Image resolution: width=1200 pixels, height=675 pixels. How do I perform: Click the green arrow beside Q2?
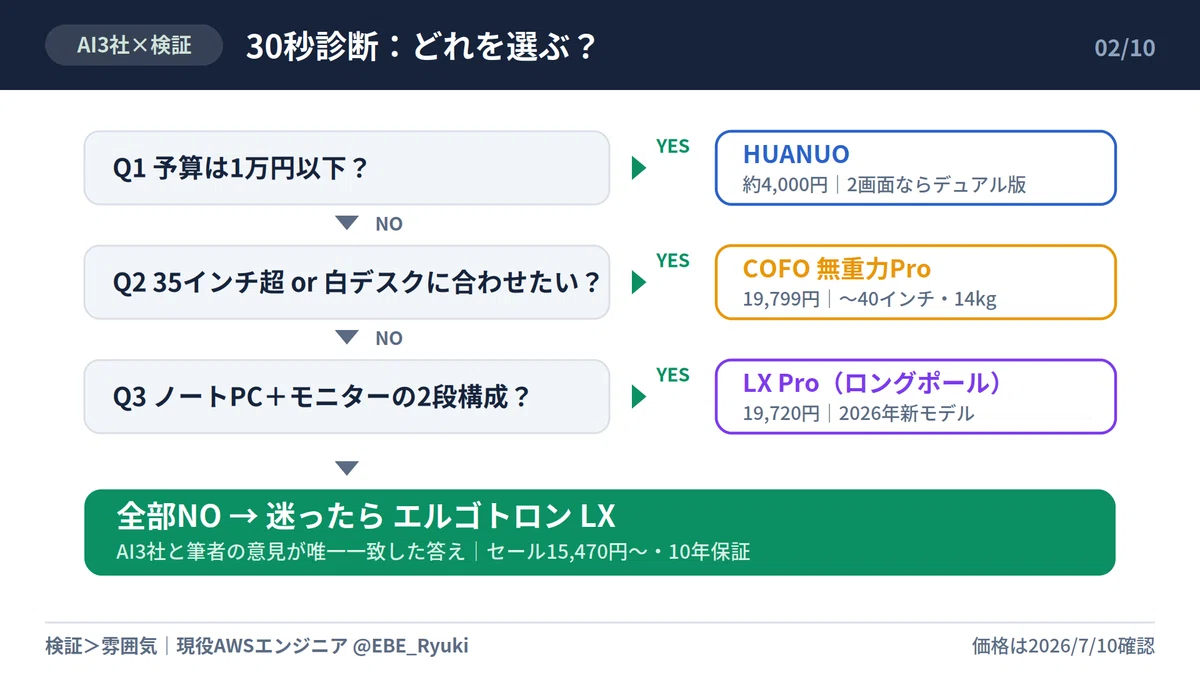pos(639,282)
